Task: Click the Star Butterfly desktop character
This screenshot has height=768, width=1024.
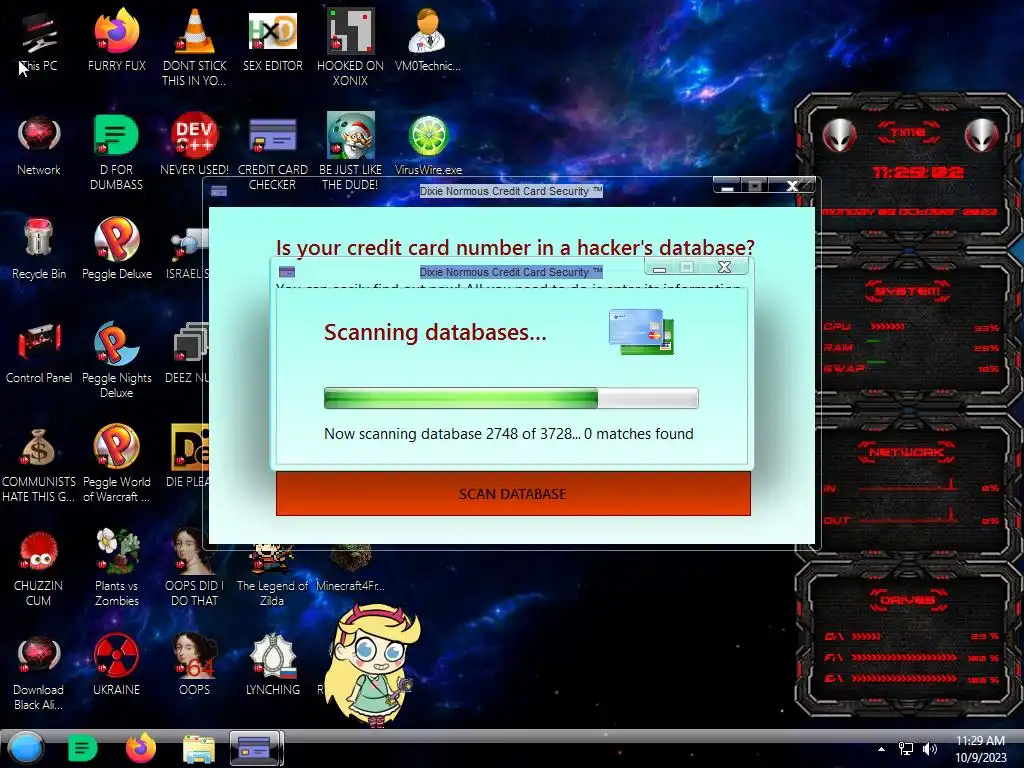Action: pos(372,665)
